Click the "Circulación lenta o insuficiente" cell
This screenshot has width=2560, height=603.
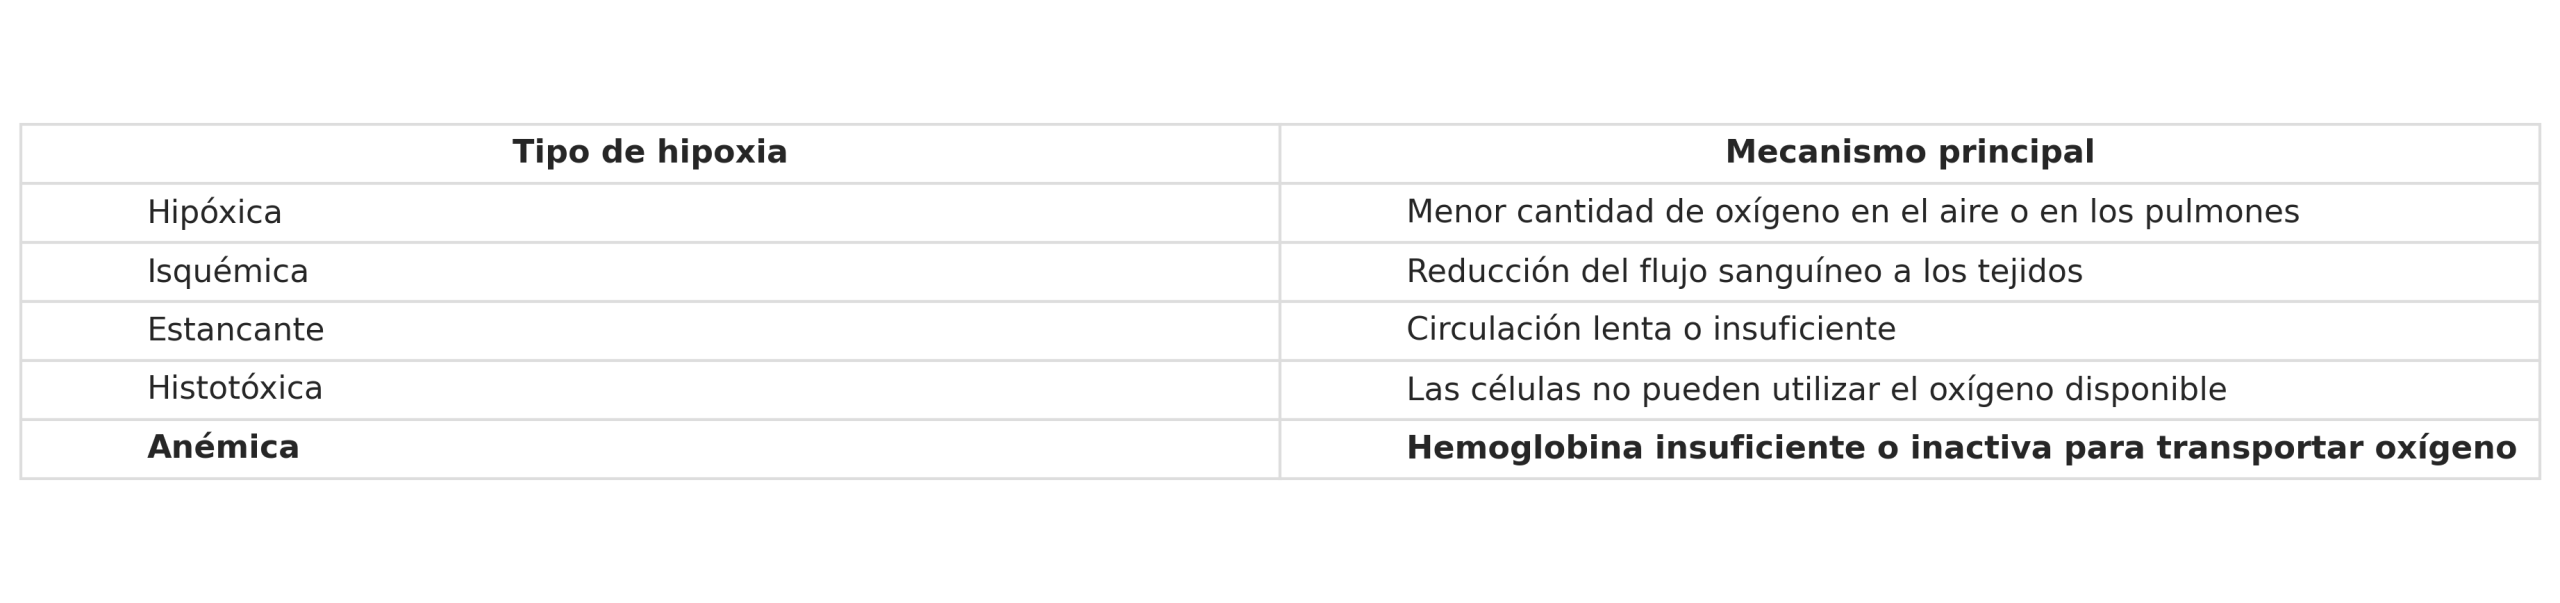coord(1650,330)
